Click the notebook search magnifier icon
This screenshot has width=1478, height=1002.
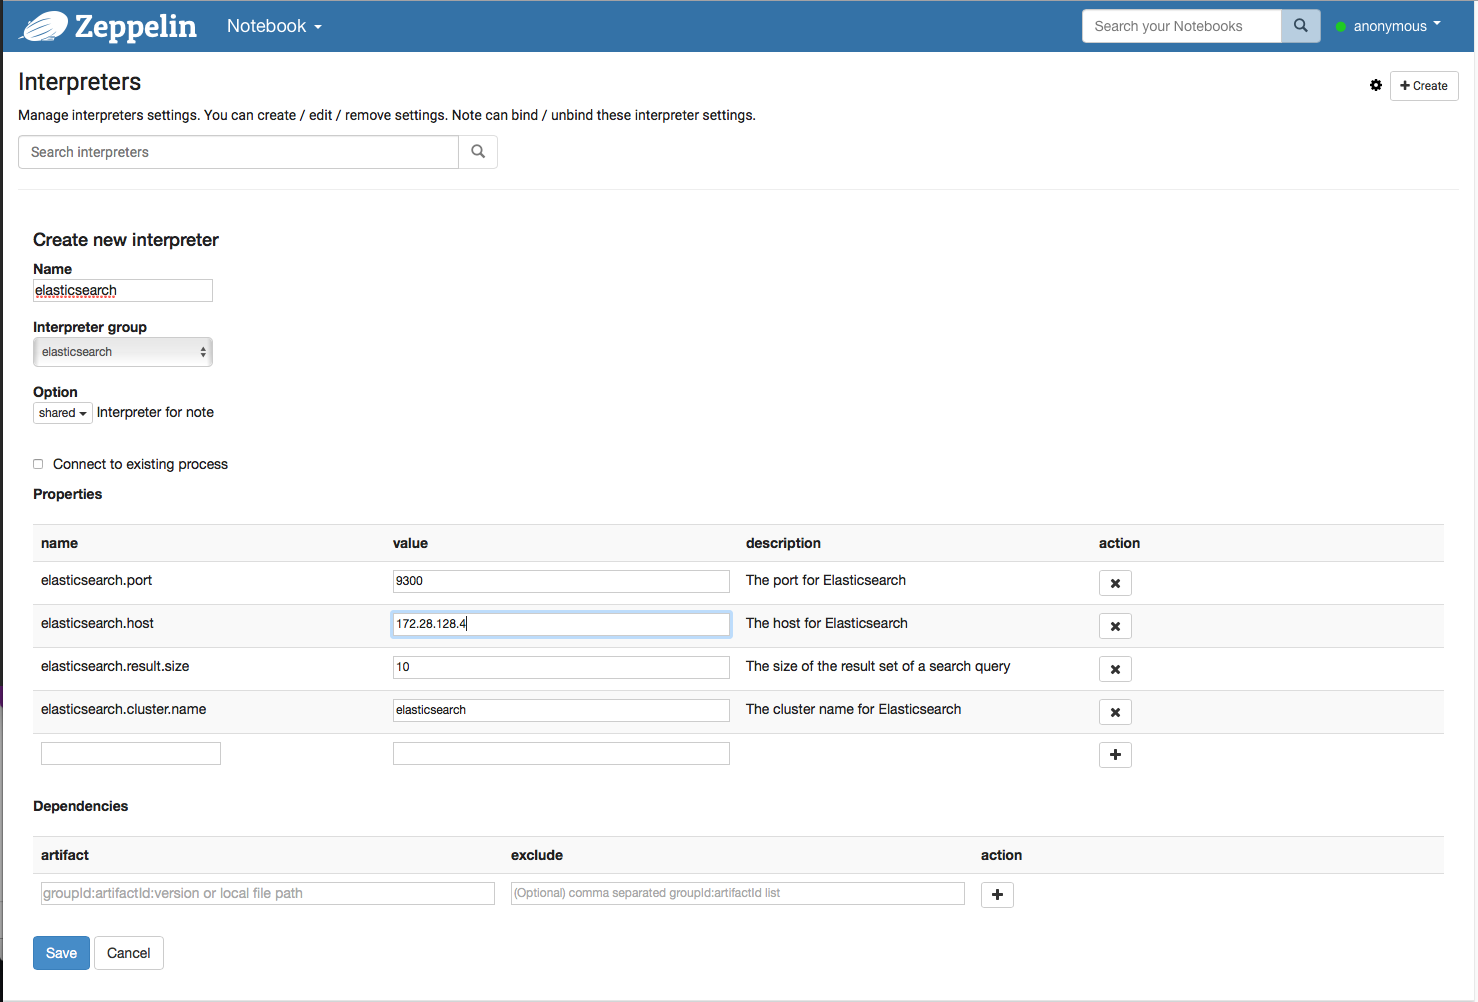coord(1300,25)
